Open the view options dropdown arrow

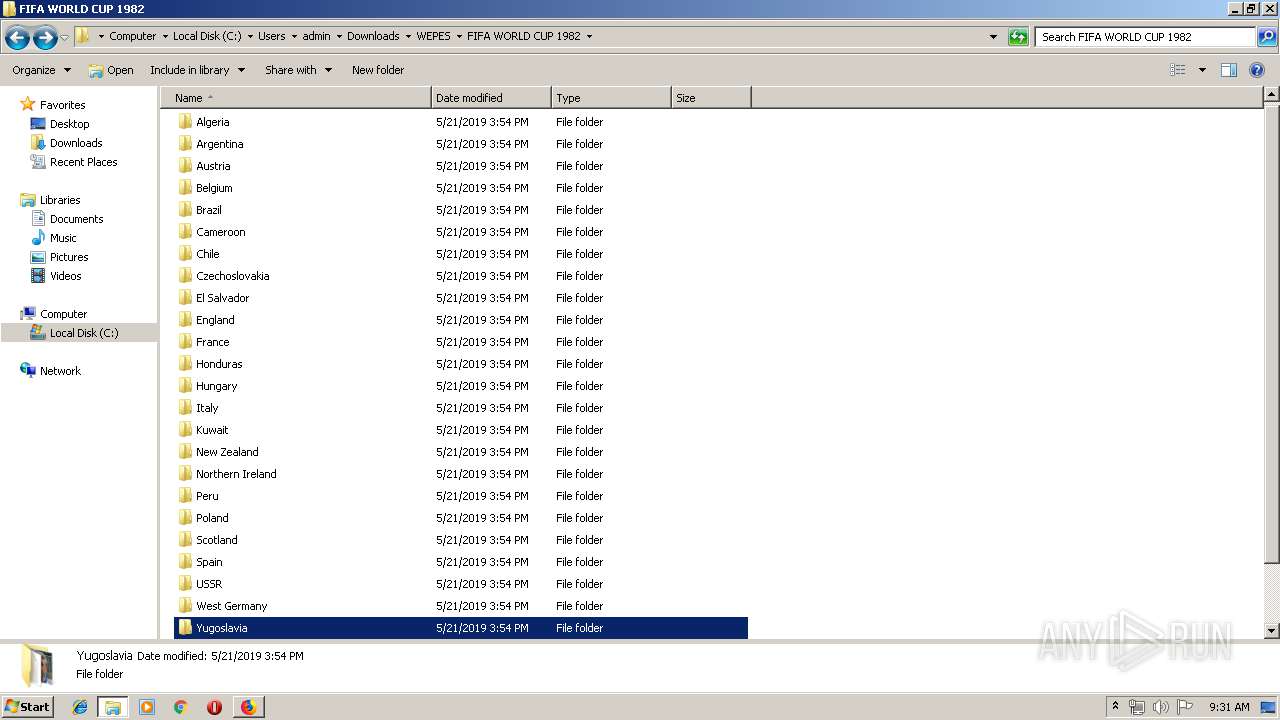(1202, 70)
